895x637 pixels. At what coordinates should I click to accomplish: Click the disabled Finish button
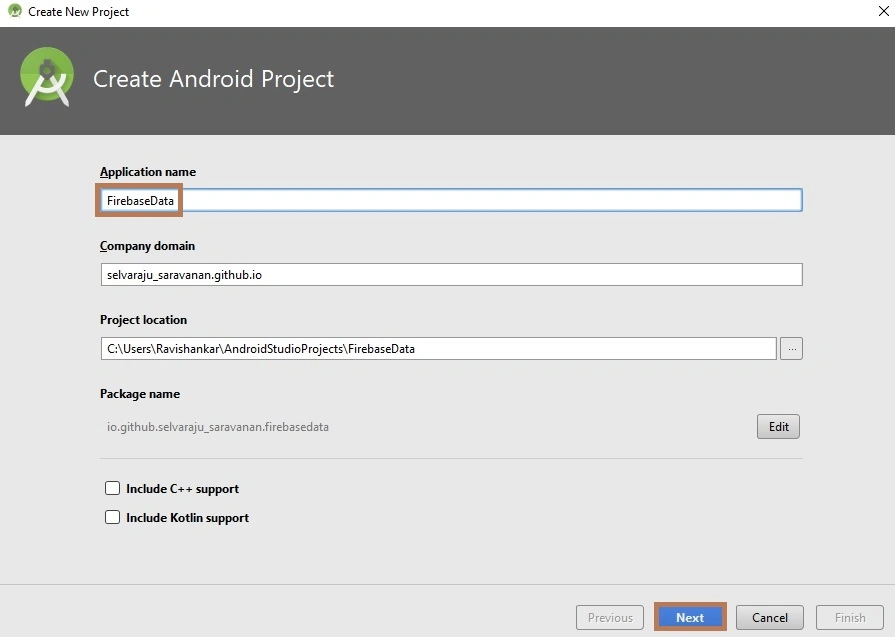849,617
